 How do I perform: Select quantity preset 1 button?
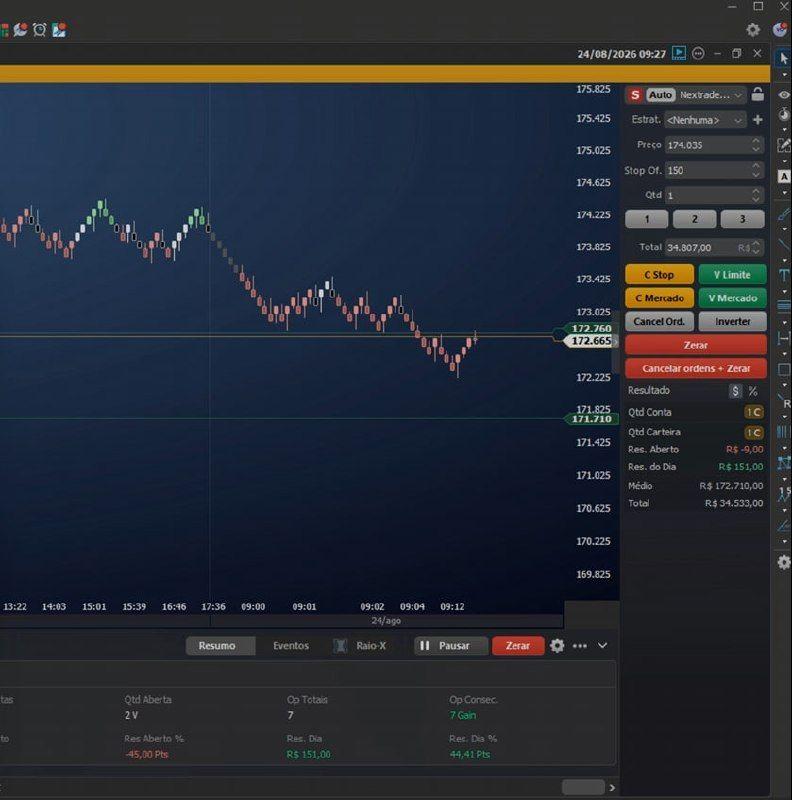click(x=647, y=219)
